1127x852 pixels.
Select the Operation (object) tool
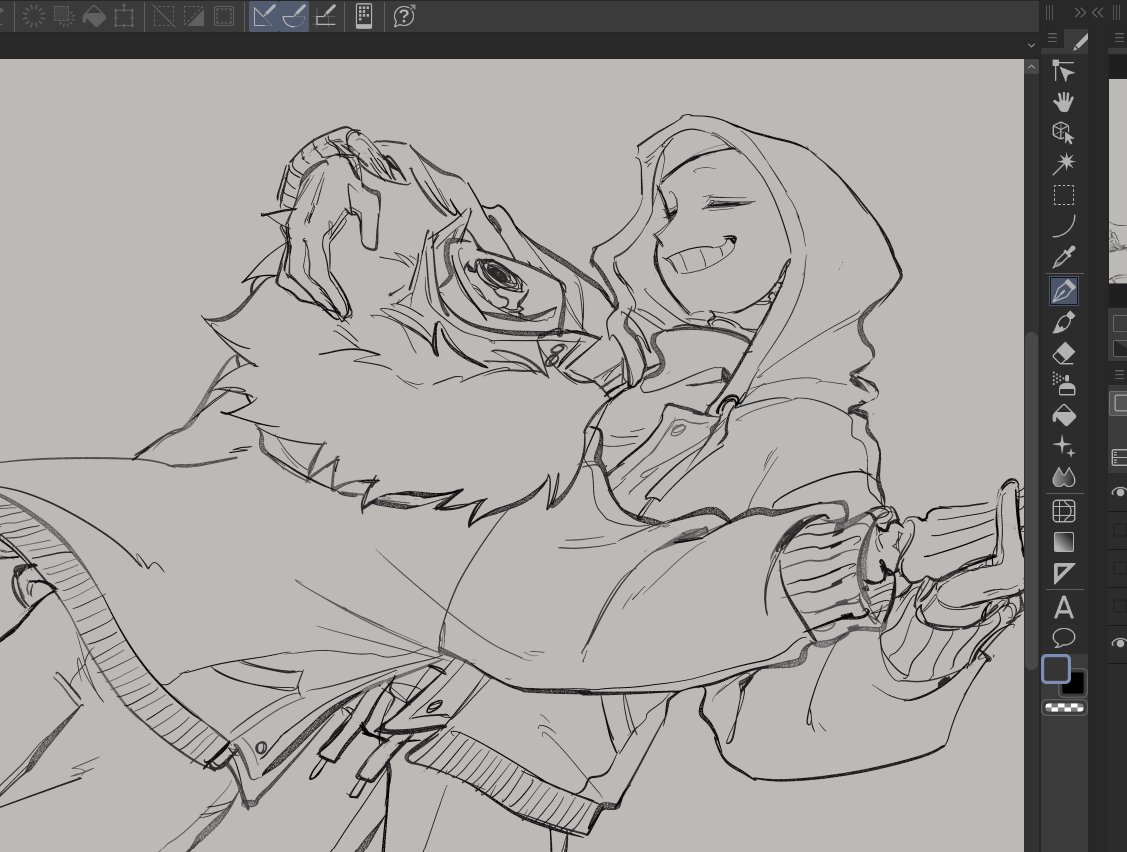1063,71
